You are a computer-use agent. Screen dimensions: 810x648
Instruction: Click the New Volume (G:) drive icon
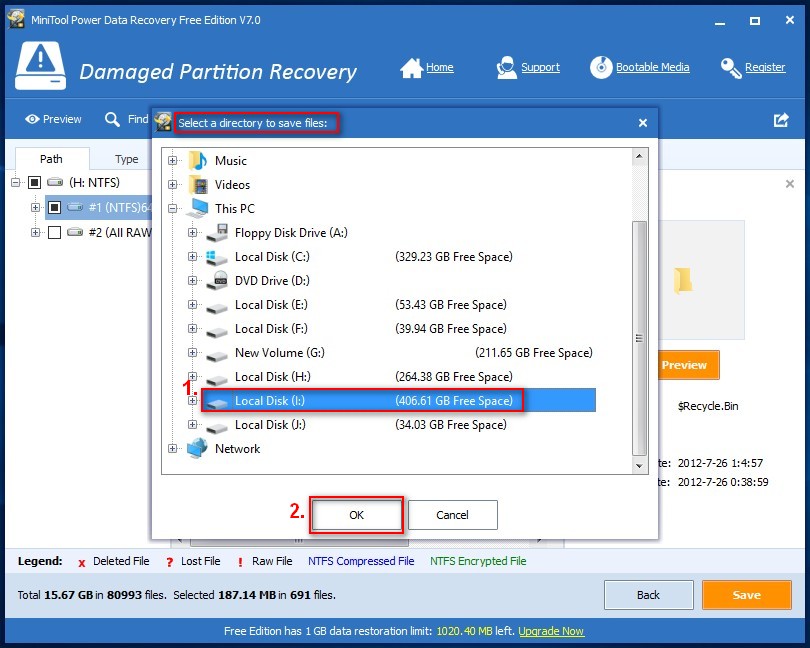[216, 356]
